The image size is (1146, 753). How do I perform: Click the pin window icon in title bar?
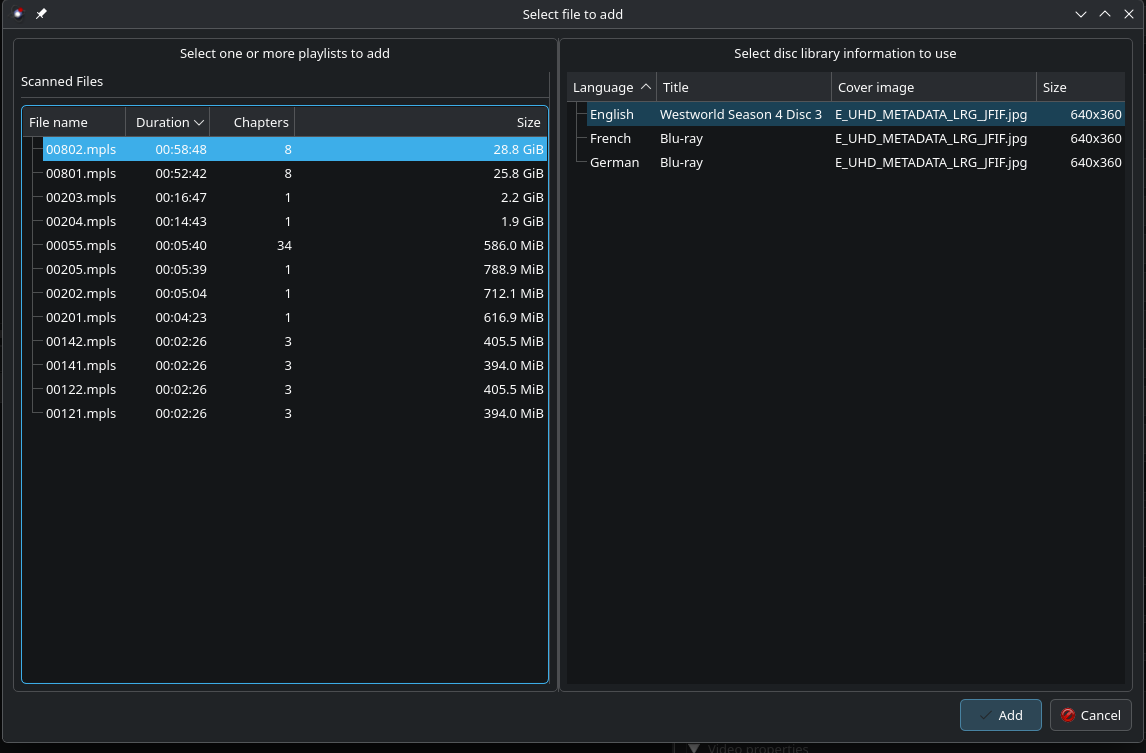pyautogui.click(x=41, y=14)
